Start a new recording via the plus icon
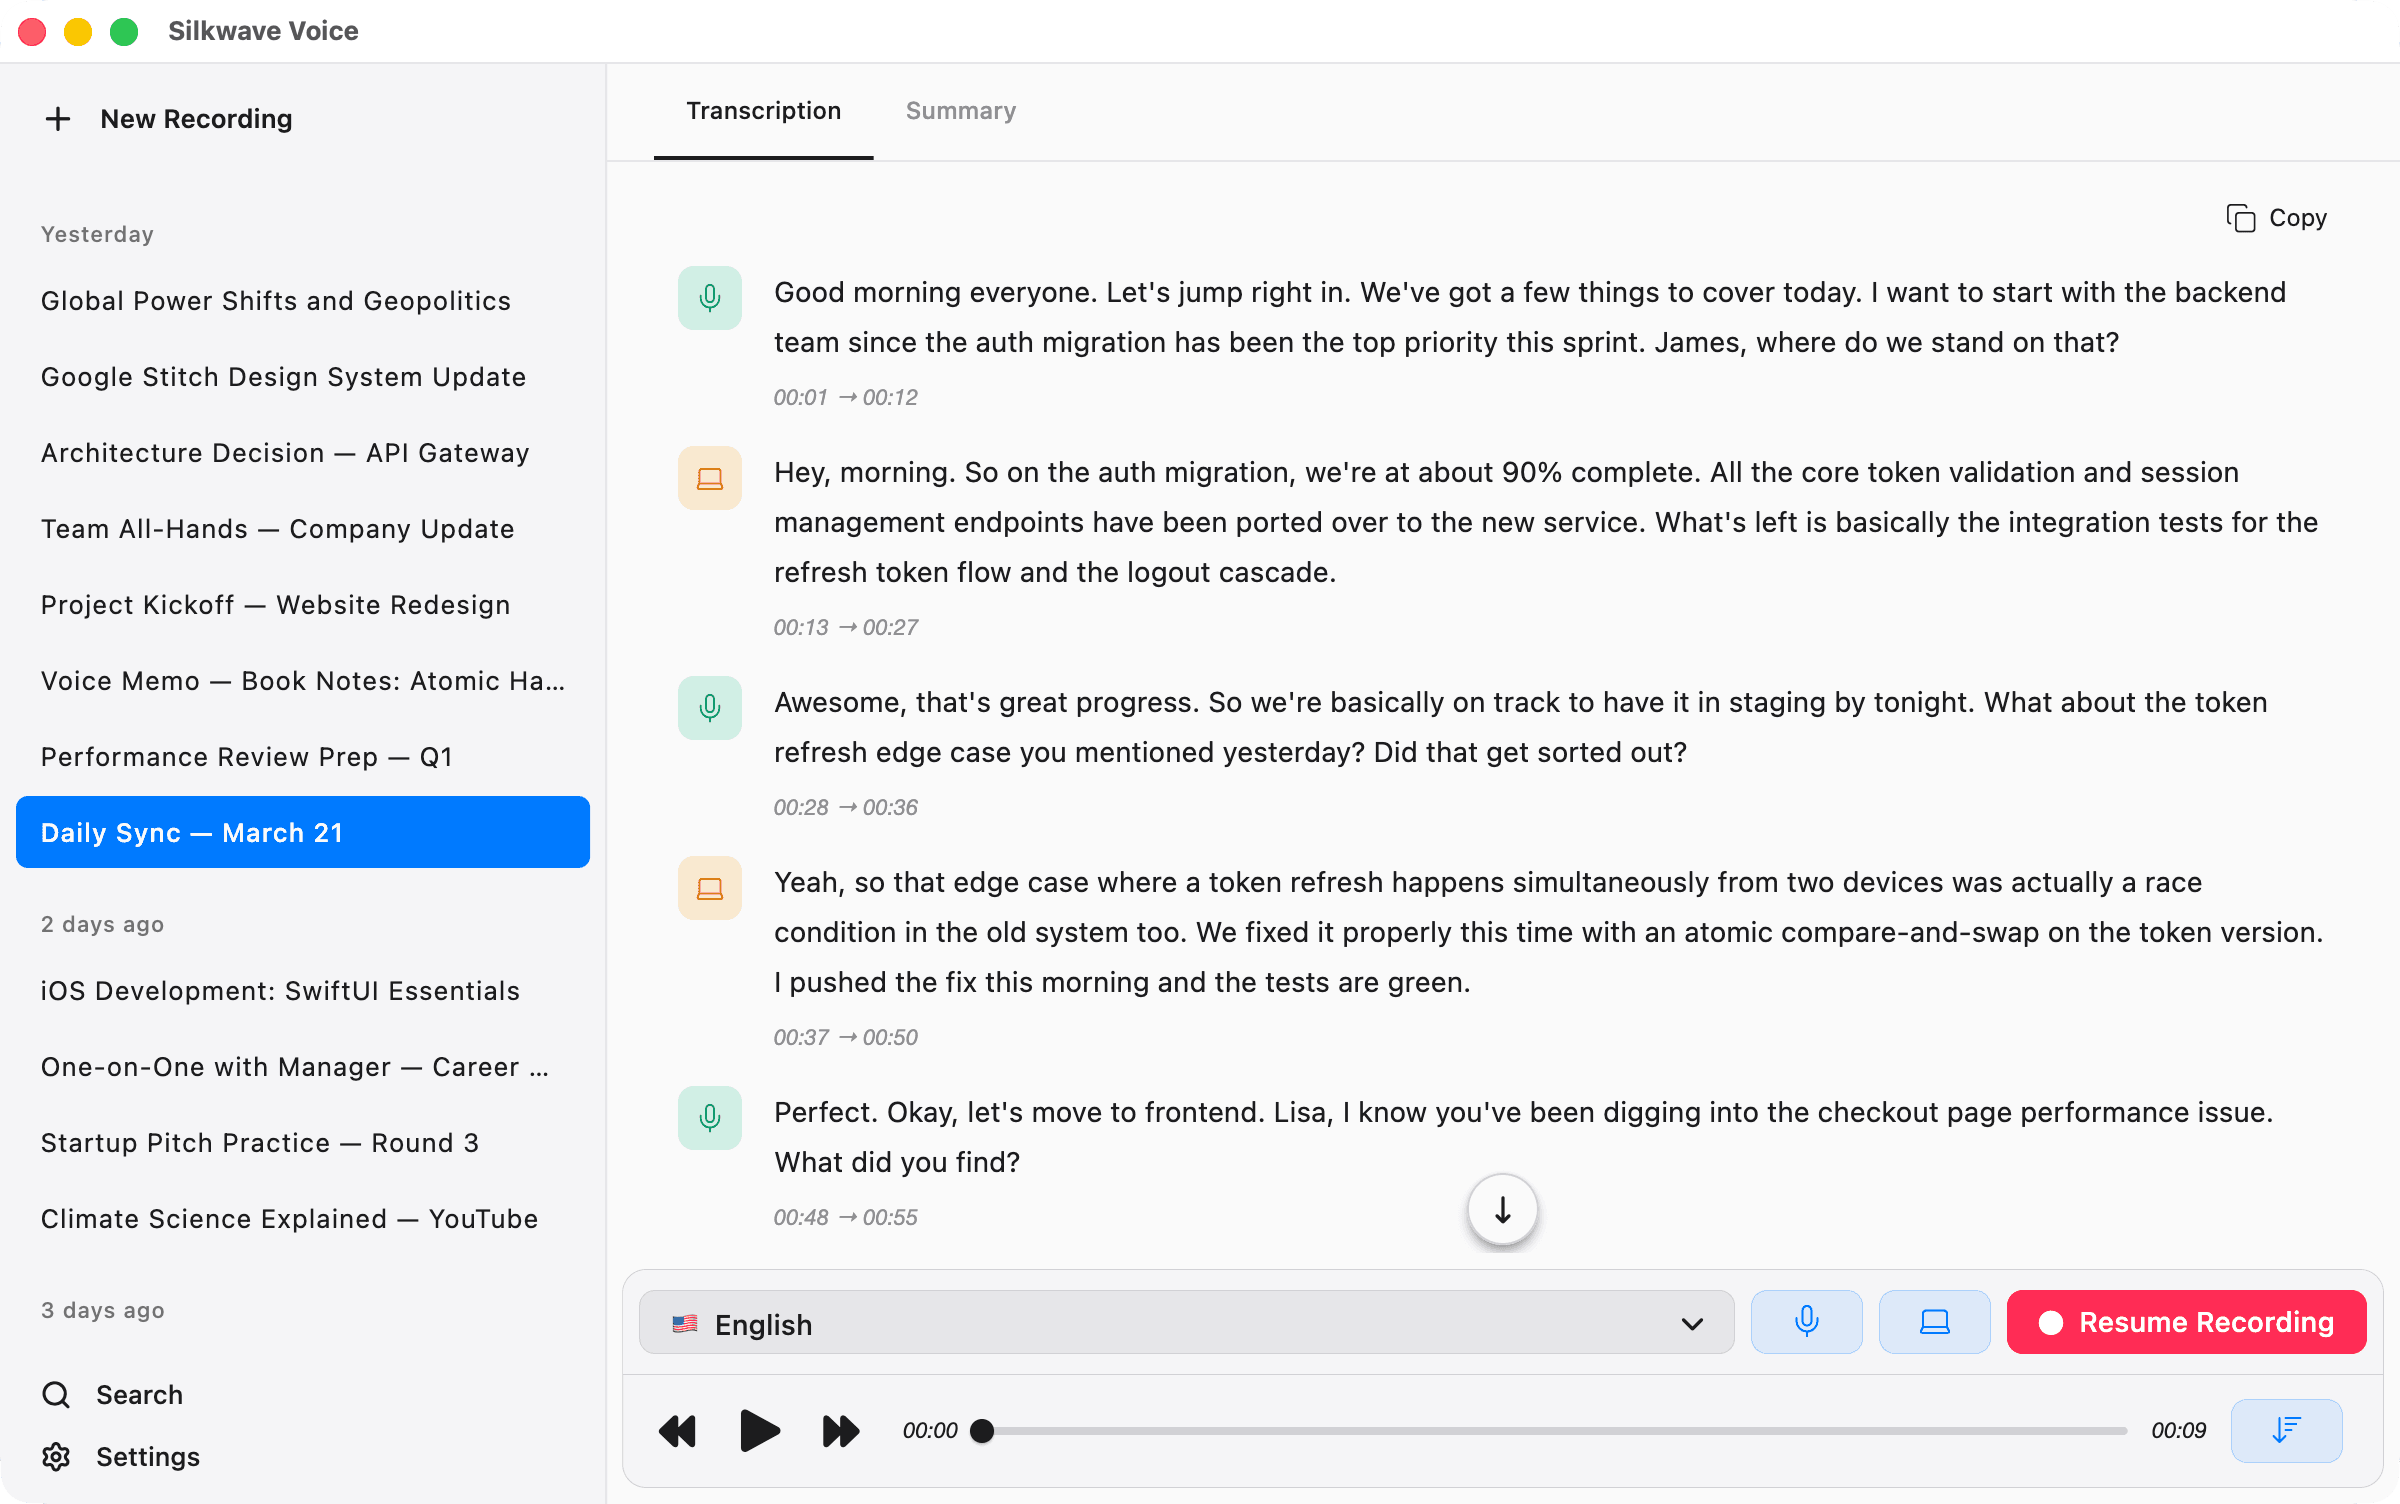Screen dimensions: 2400x1504 pyautogui.click(x=58, y=119)
